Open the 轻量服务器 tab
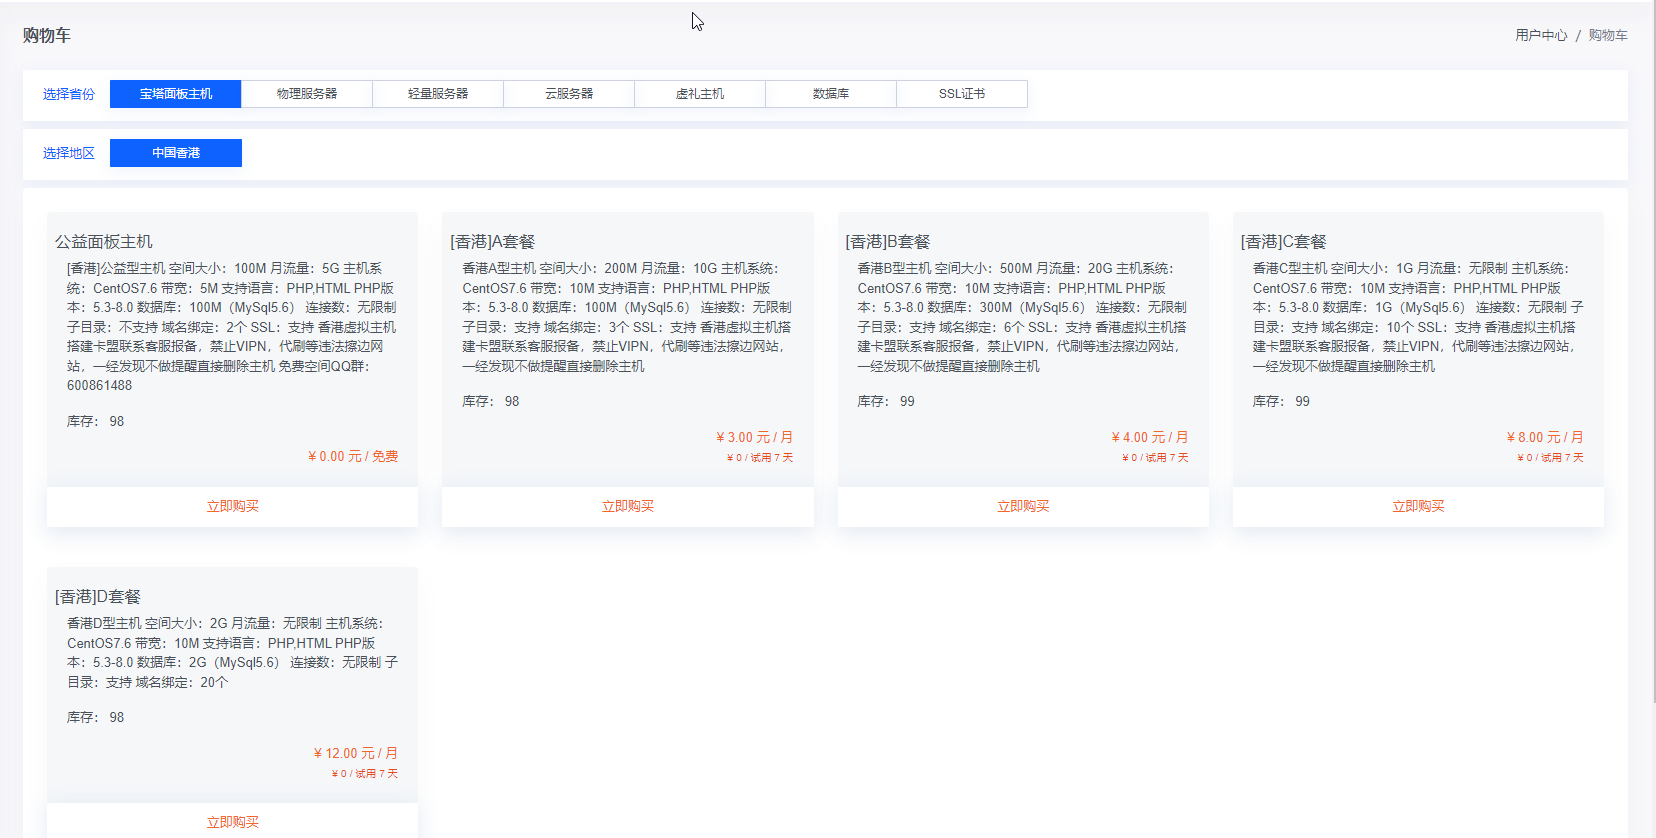This screenshot has width=1656, height=838. coord(438,94)
